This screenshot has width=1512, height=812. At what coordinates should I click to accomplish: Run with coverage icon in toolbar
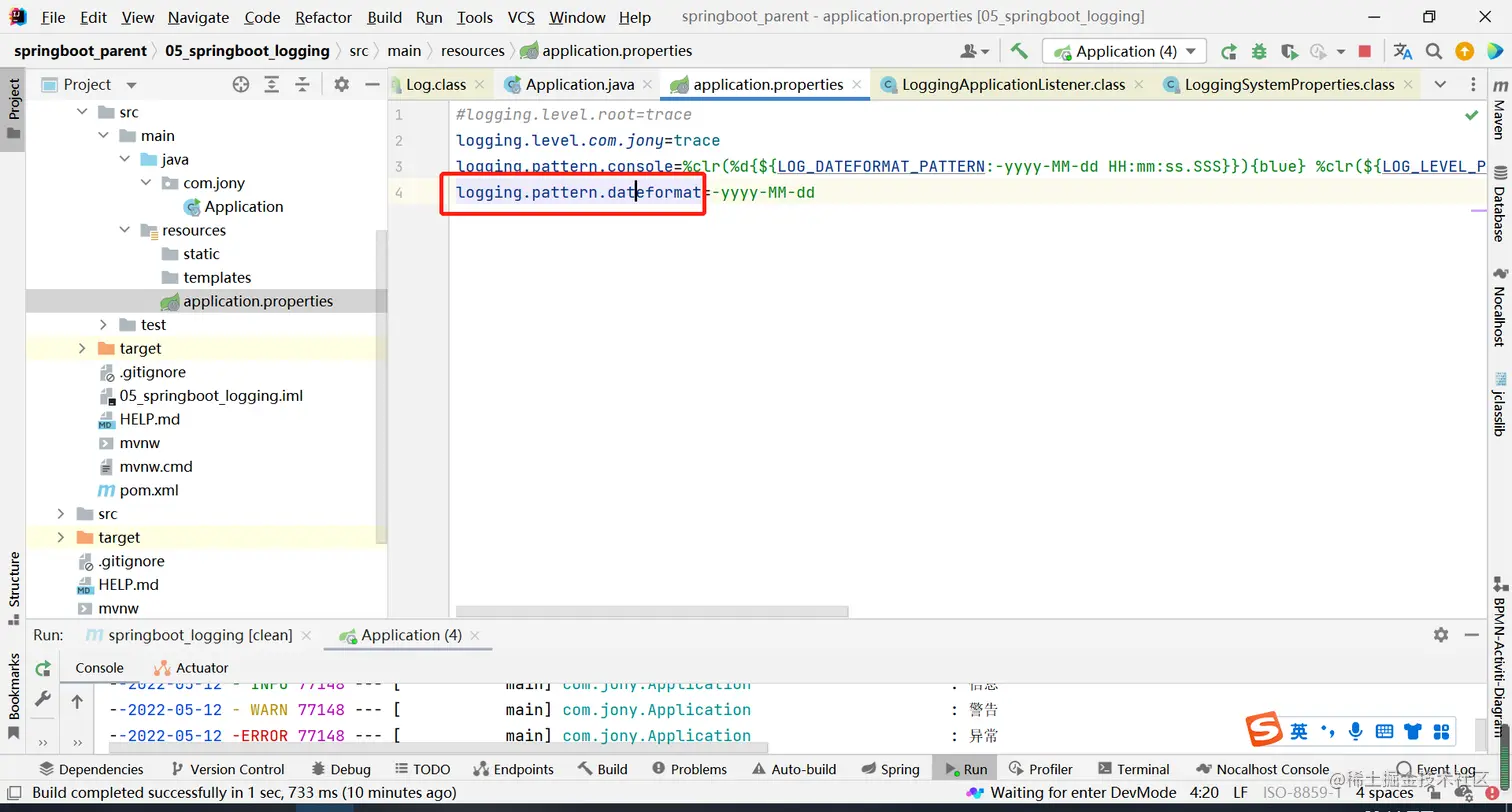pyautogui.click(x=1290, y=51)
